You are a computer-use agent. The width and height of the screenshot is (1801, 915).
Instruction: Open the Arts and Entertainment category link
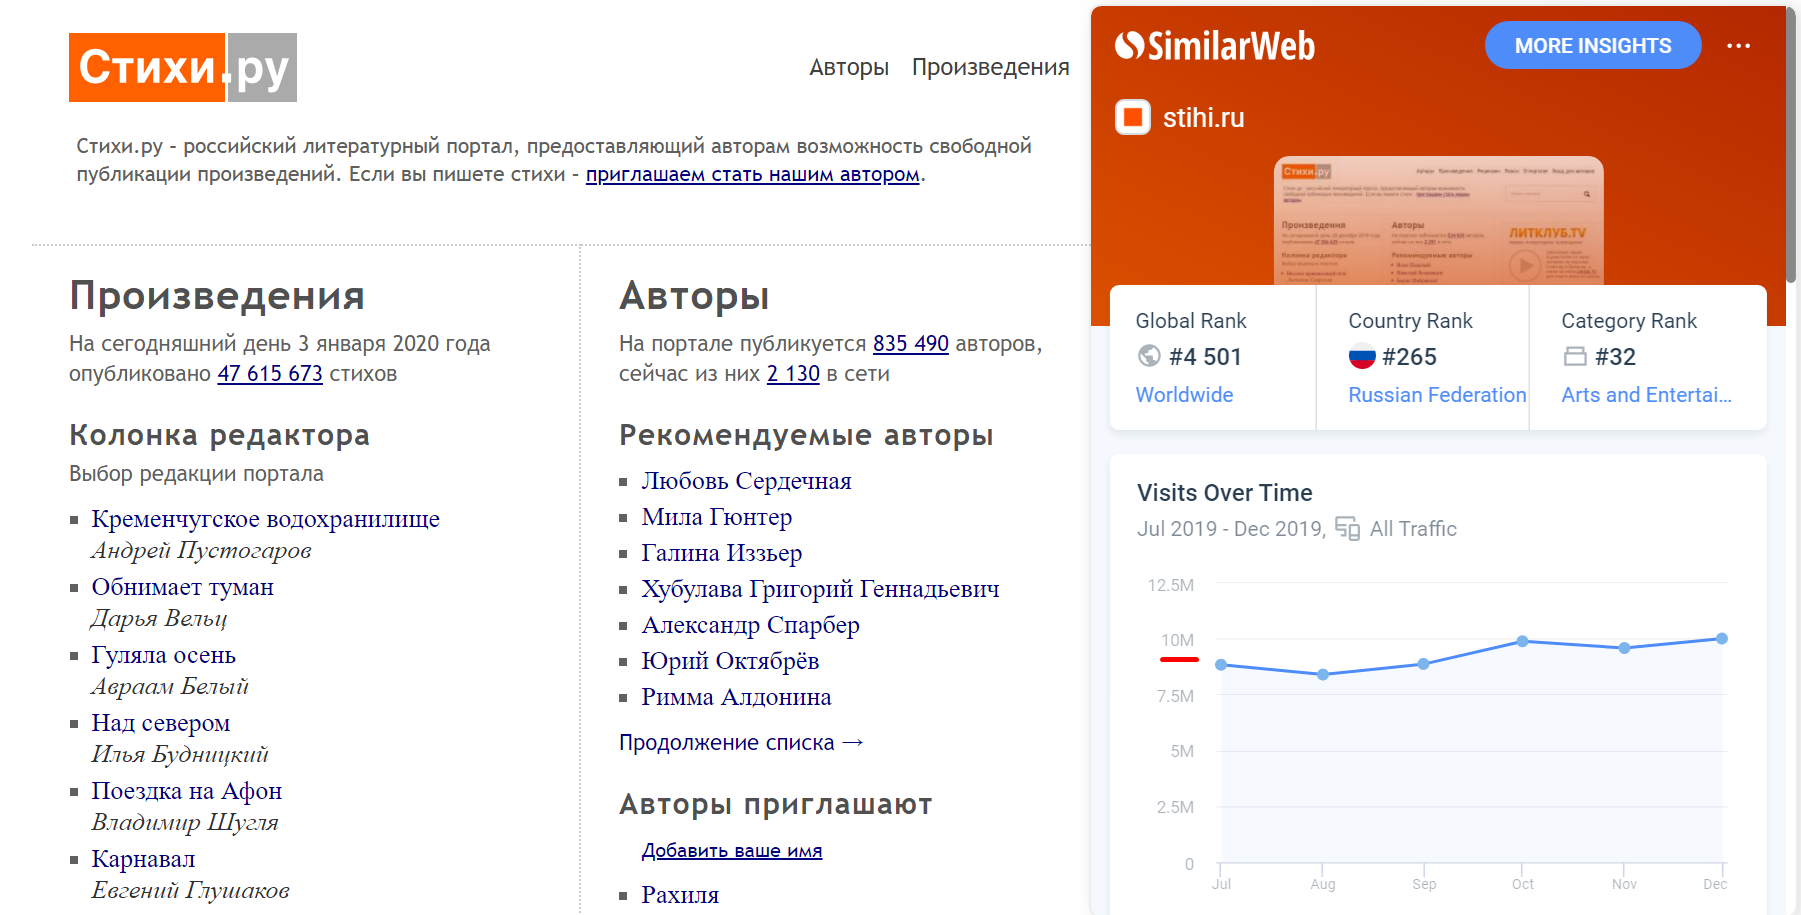point(1645,395)
